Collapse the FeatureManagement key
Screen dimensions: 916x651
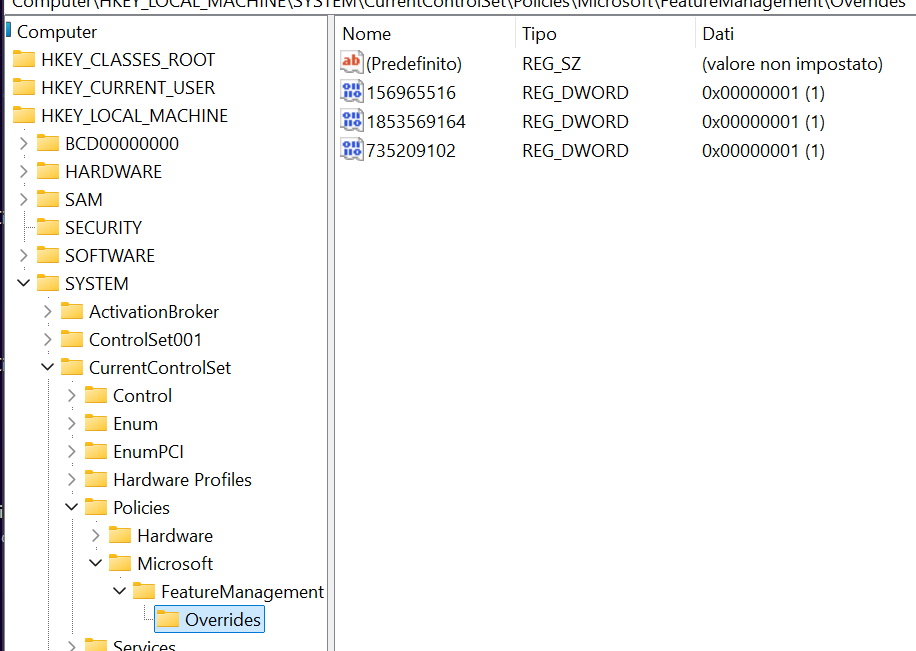click(x=119, y=591)
